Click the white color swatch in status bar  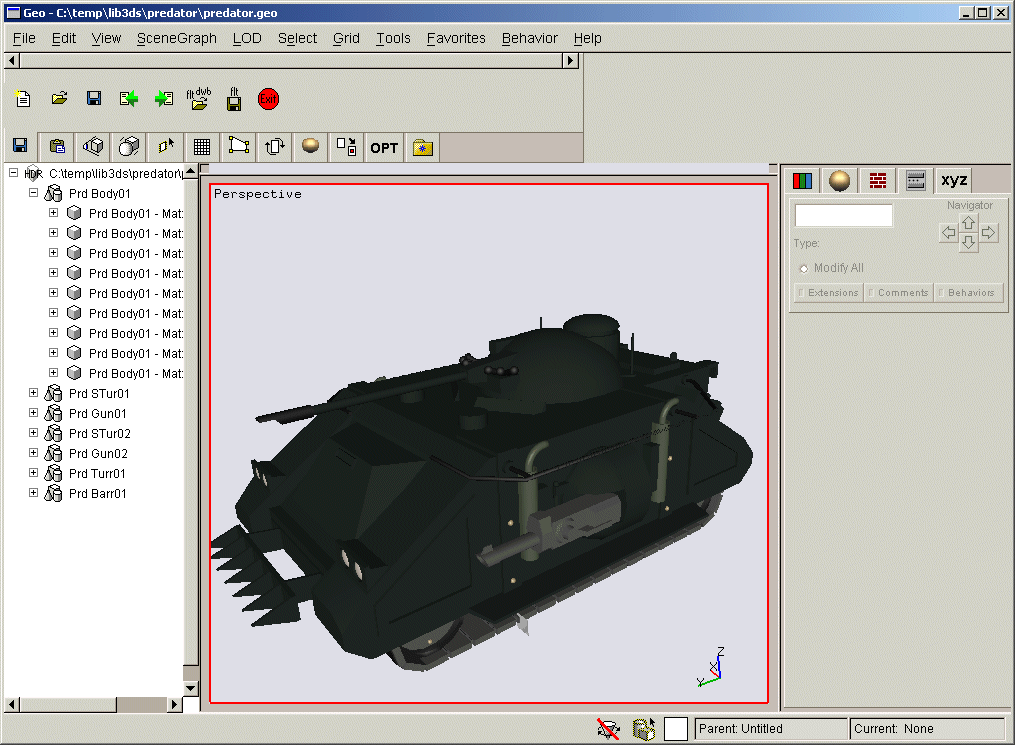(676, 729)
